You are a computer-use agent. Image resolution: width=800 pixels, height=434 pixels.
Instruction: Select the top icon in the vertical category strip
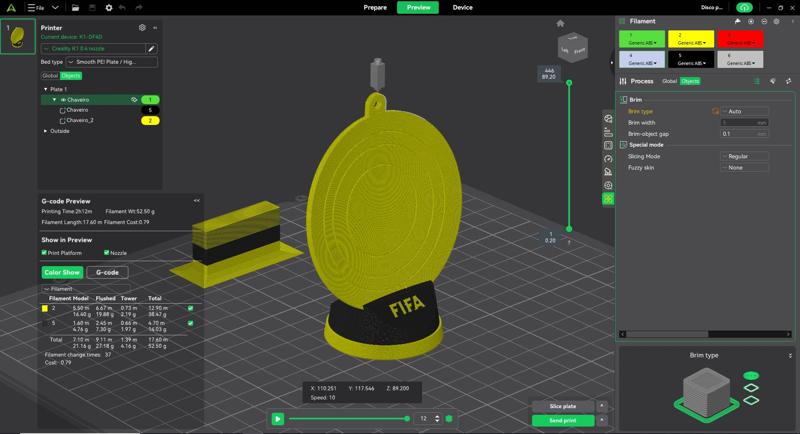(608, 119)
